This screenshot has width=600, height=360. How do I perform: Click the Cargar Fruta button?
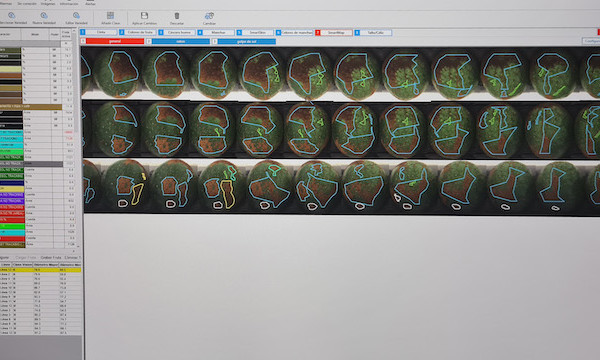tap(26, 257)
